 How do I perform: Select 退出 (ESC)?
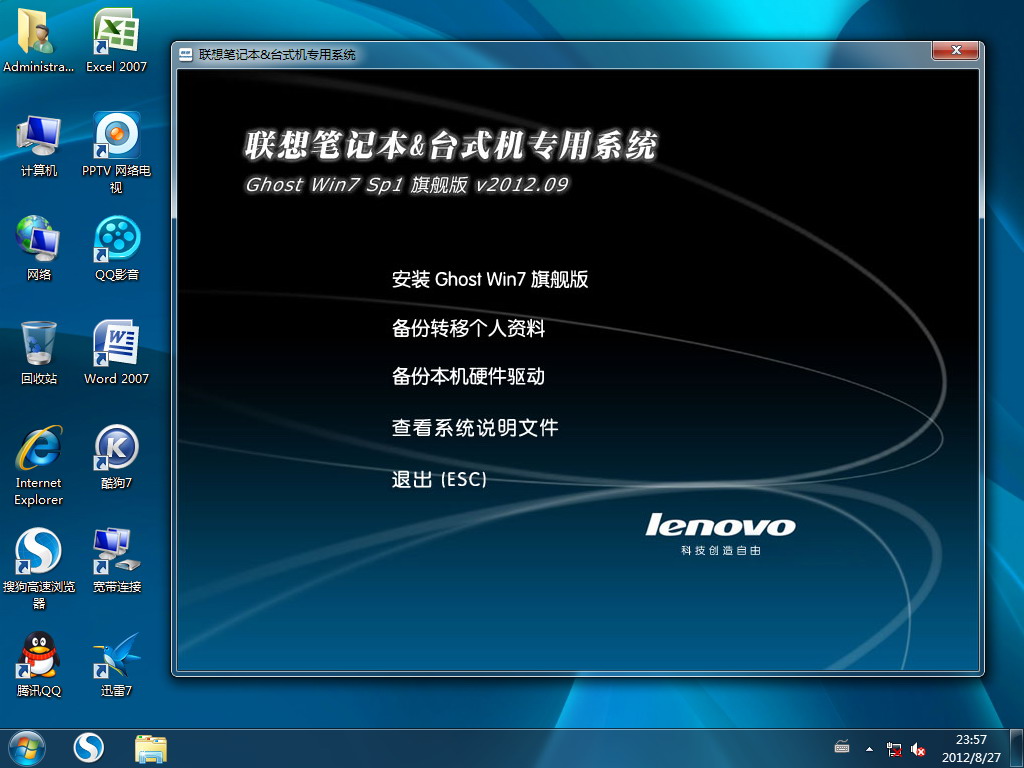pyautogui.click(x=439, y=479)
